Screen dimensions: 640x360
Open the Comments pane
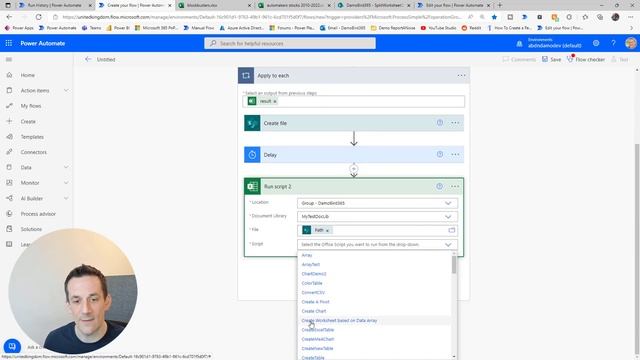(x=519, y=59)
